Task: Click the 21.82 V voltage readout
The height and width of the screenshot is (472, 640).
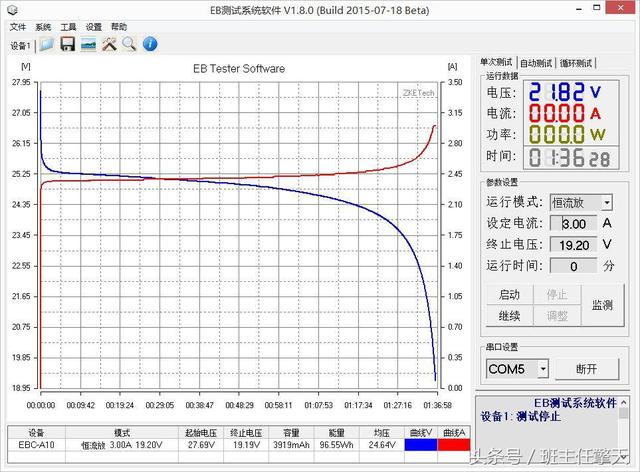Action: (x=565, y=92)
